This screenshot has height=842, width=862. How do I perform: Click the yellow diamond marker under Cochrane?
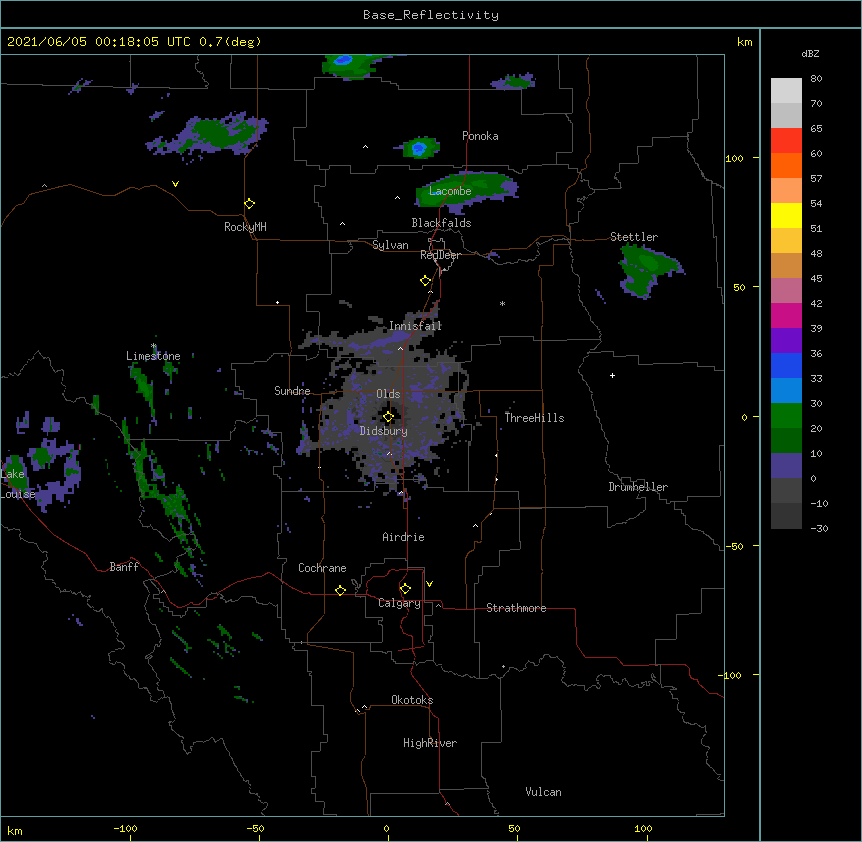(340, 590)
